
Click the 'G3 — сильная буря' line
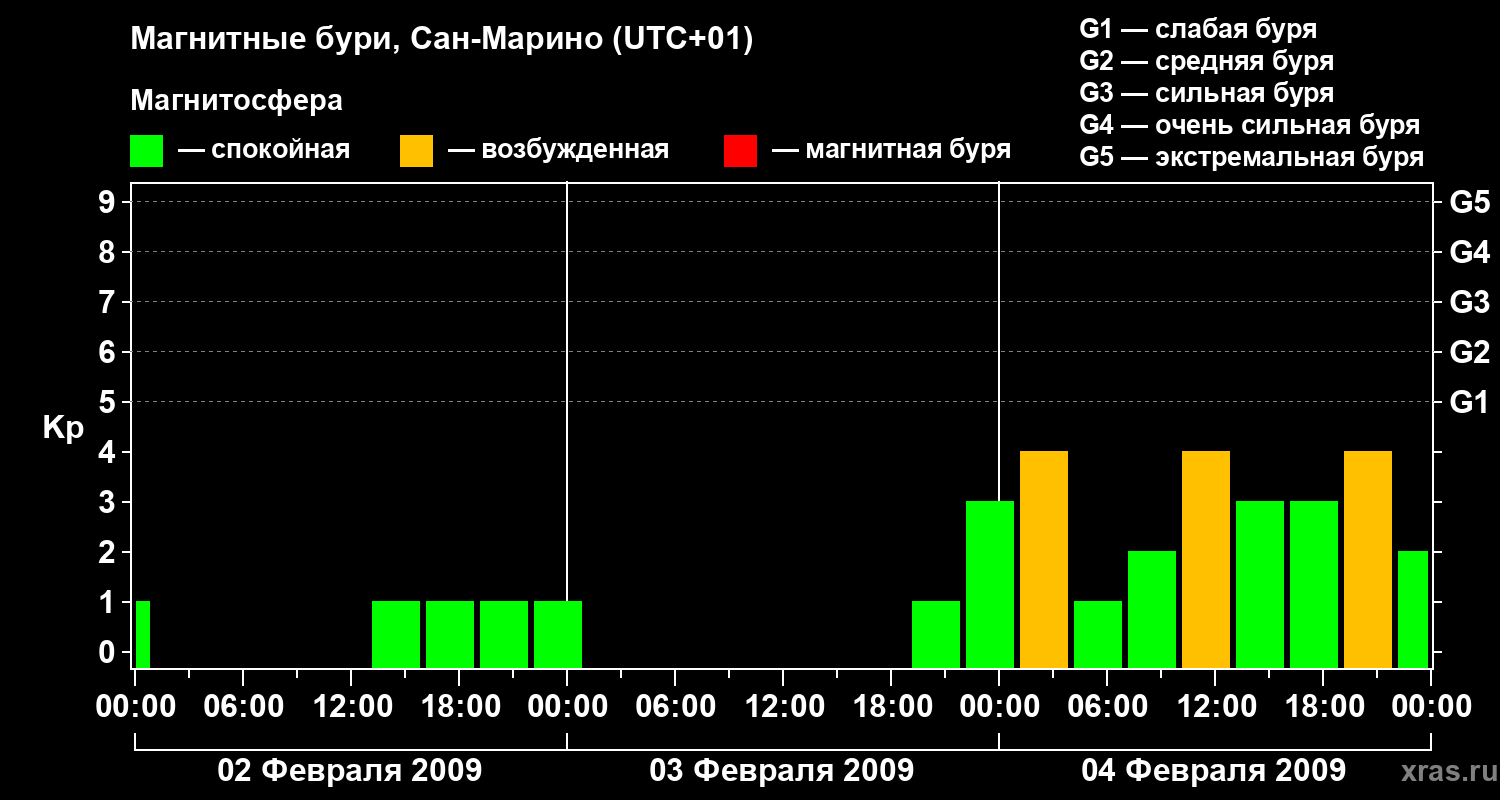pos(1207,93)
